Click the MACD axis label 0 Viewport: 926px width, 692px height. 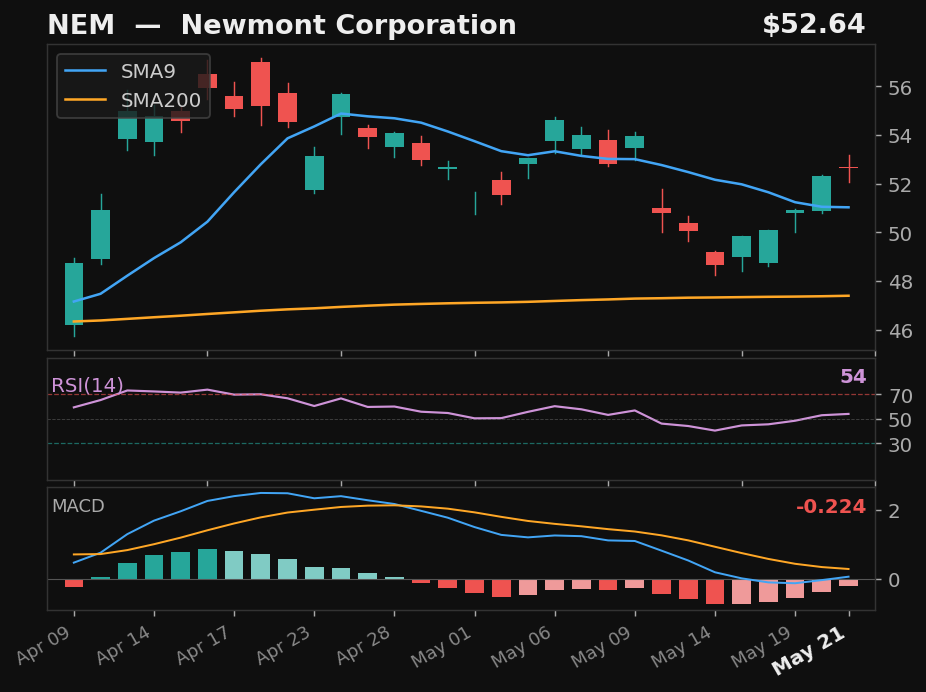pos(894,580)
